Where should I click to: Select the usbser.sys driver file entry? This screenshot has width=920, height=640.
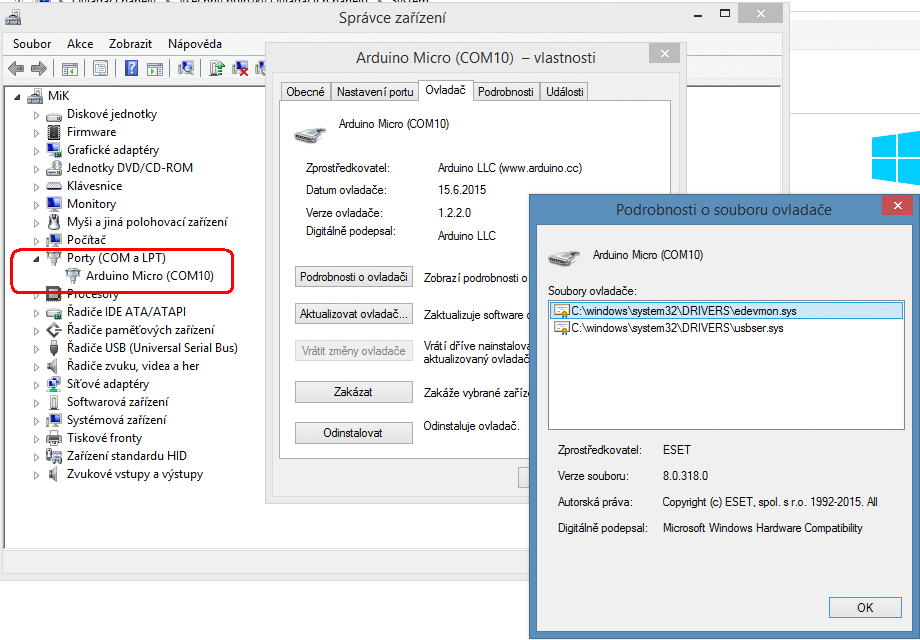pyautogui.click(x=726, y=328)
